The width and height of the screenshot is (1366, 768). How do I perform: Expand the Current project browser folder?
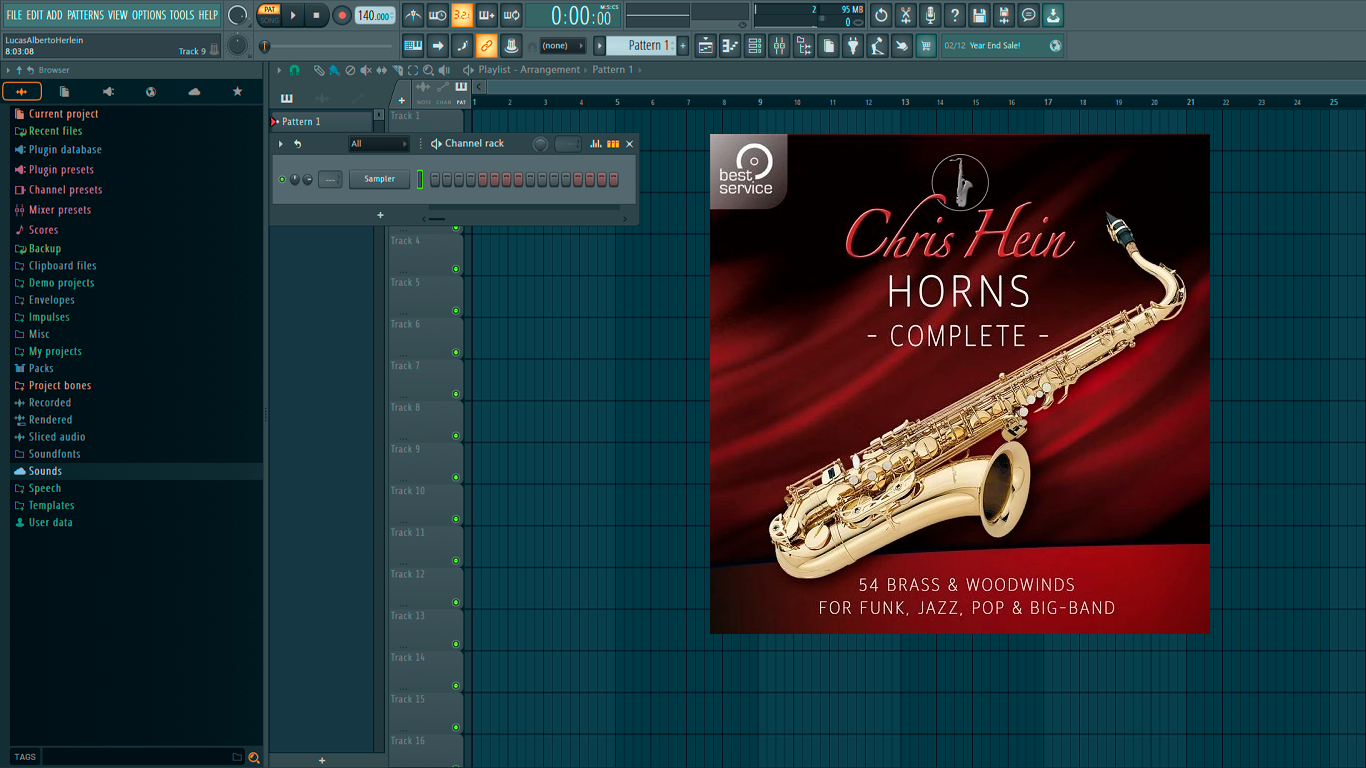coord(63,114)
